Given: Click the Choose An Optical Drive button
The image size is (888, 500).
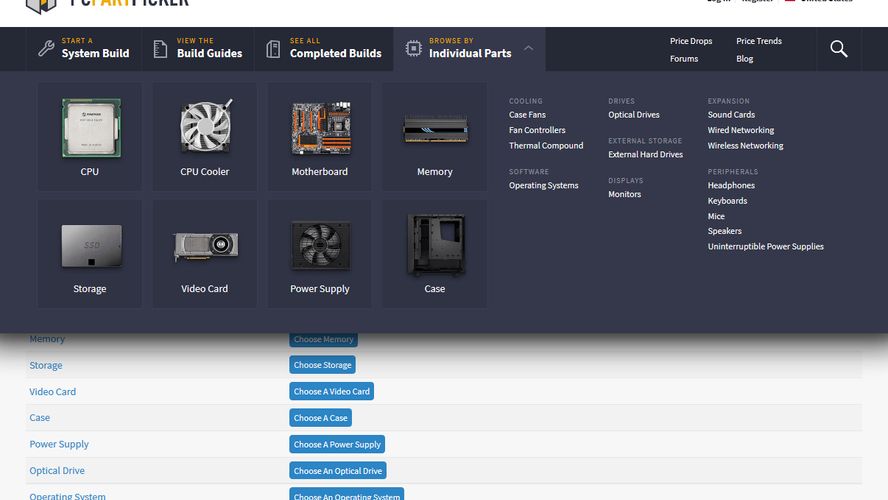Looking at the screenshot, I should [338, 471].
